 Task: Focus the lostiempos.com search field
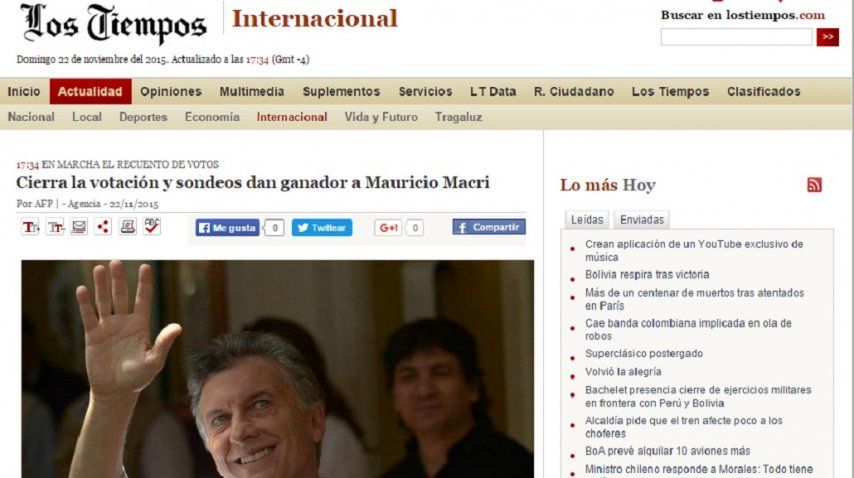(736, 37)
